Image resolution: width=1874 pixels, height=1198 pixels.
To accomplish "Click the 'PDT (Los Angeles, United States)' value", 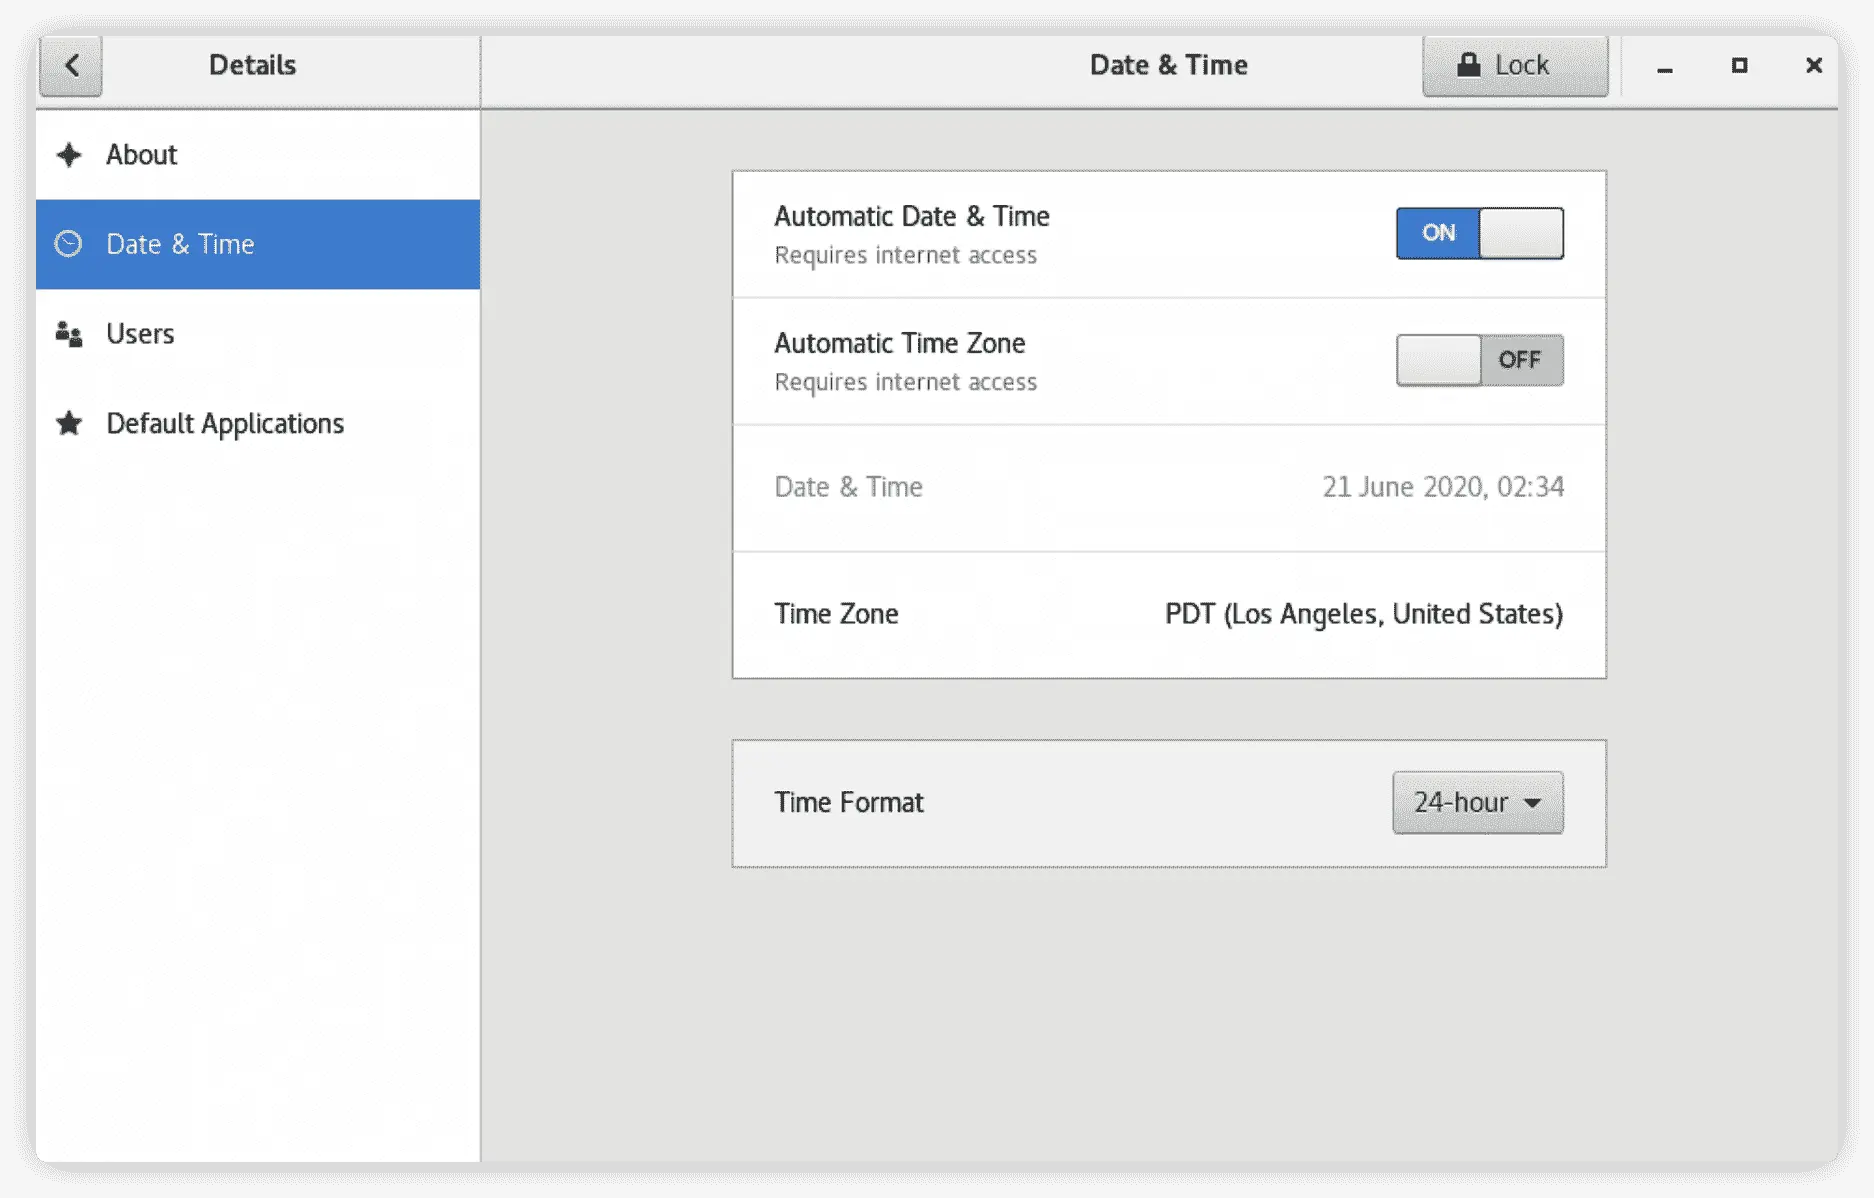I will pos(1363,614).
